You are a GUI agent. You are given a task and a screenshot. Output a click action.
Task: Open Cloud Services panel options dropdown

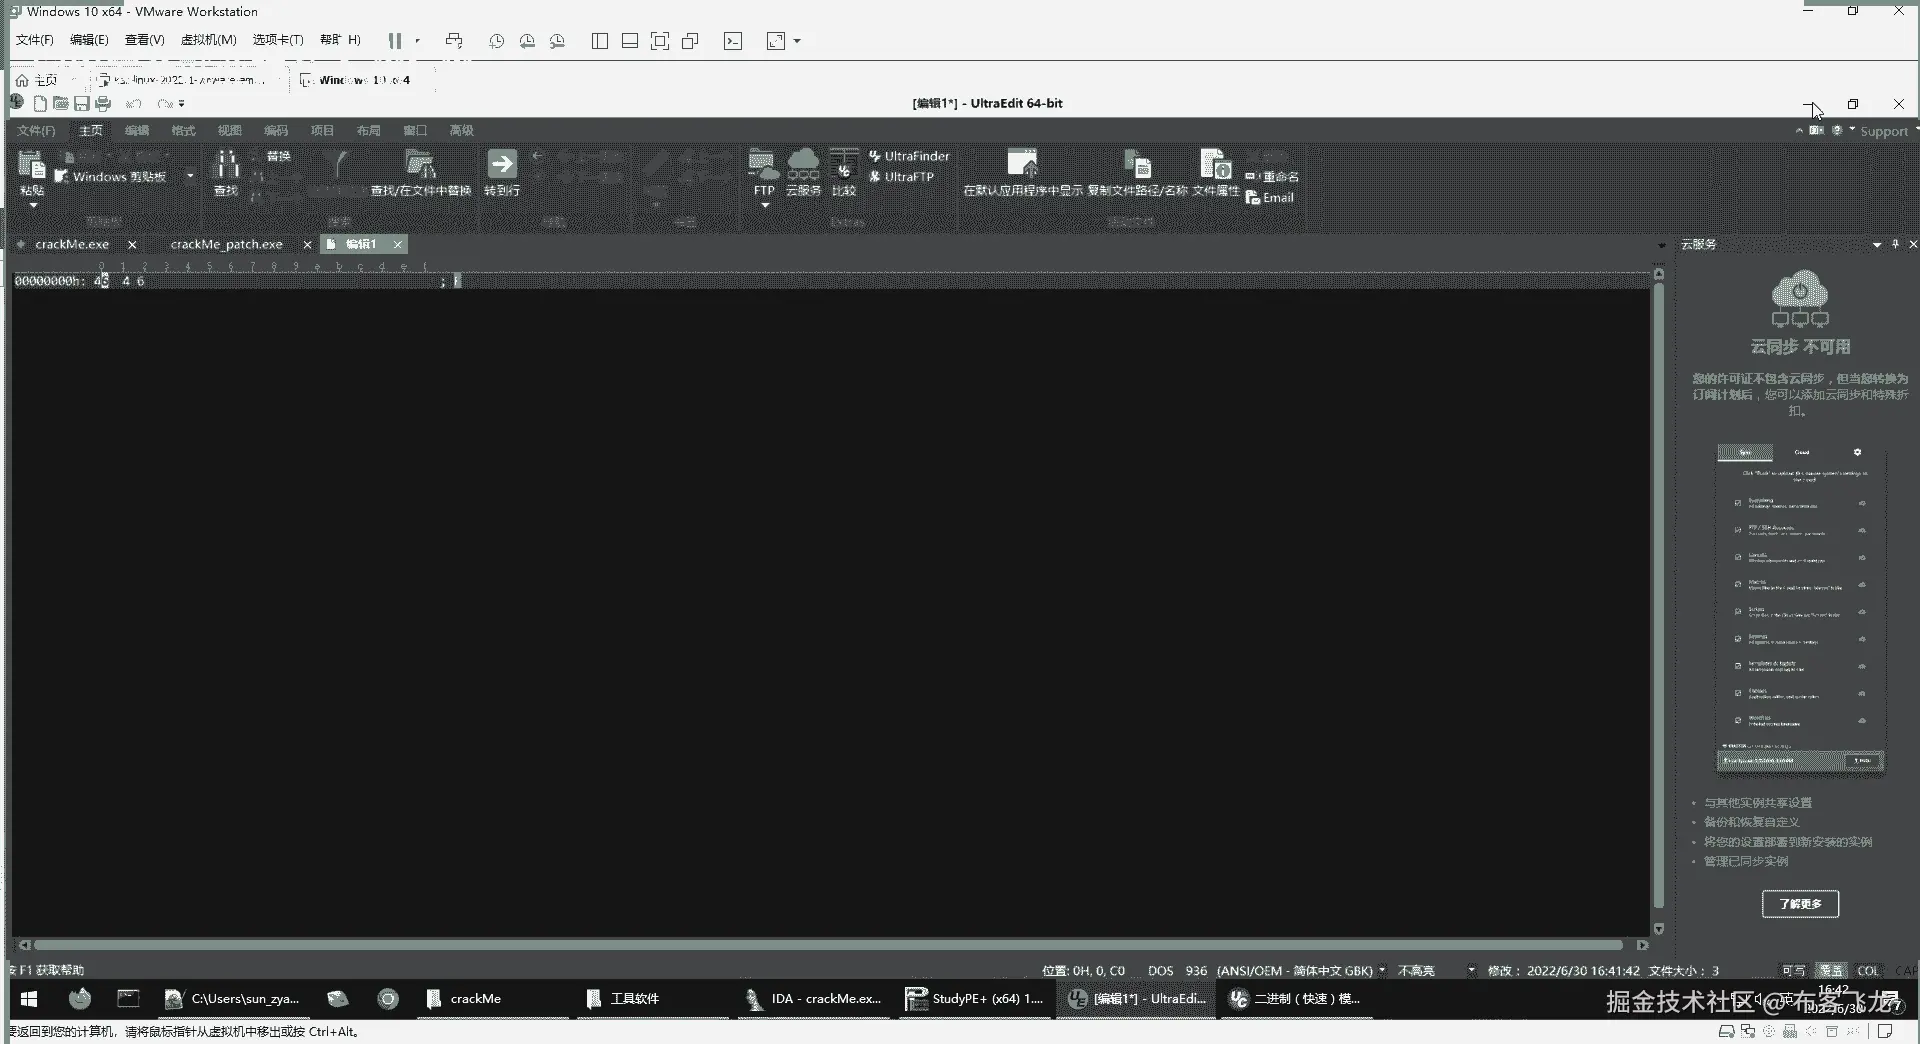pyautogui.click(x=1877, y=244)
